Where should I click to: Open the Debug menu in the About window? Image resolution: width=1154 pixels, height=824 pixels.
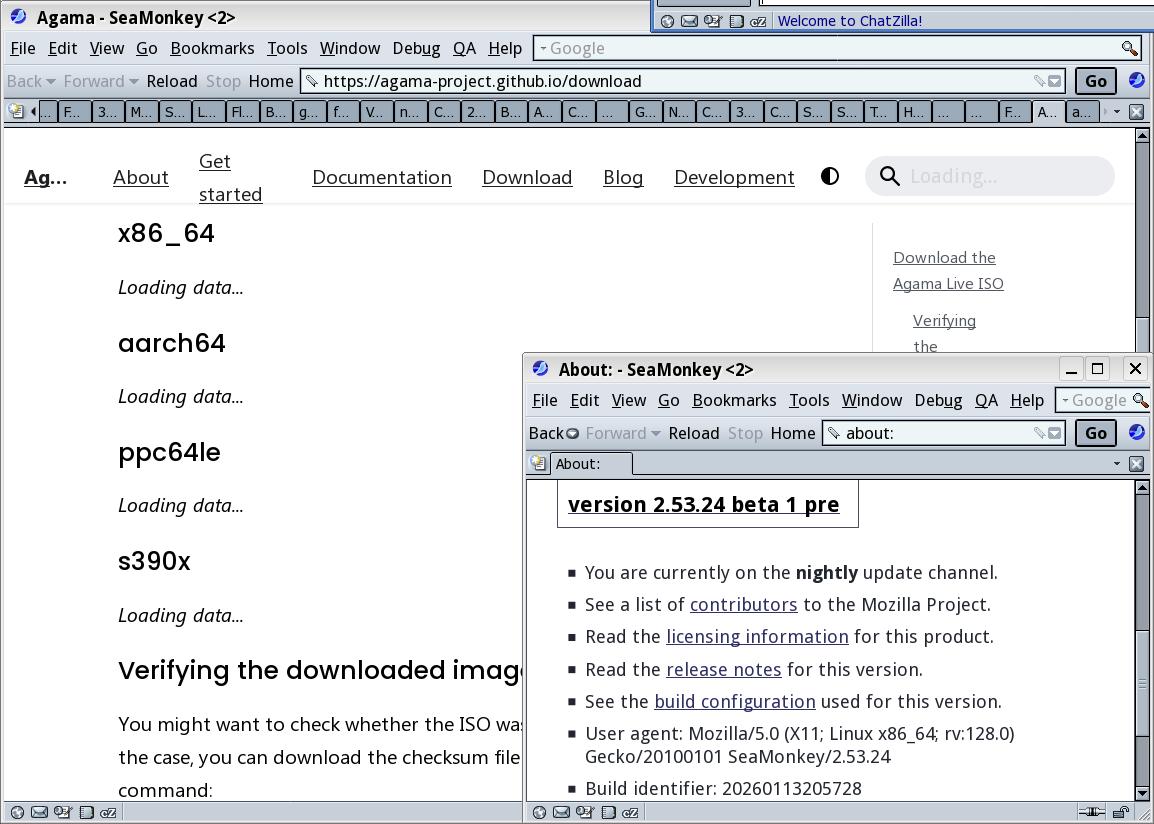tap(937, 400)
